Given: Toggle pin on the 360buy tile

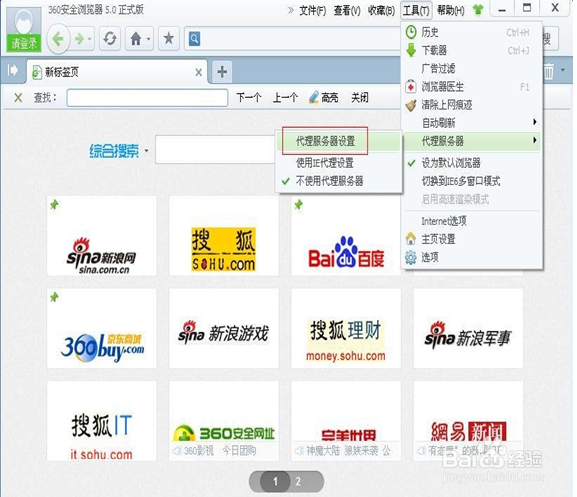Looking at the screenshot, I should coord(54,297).
